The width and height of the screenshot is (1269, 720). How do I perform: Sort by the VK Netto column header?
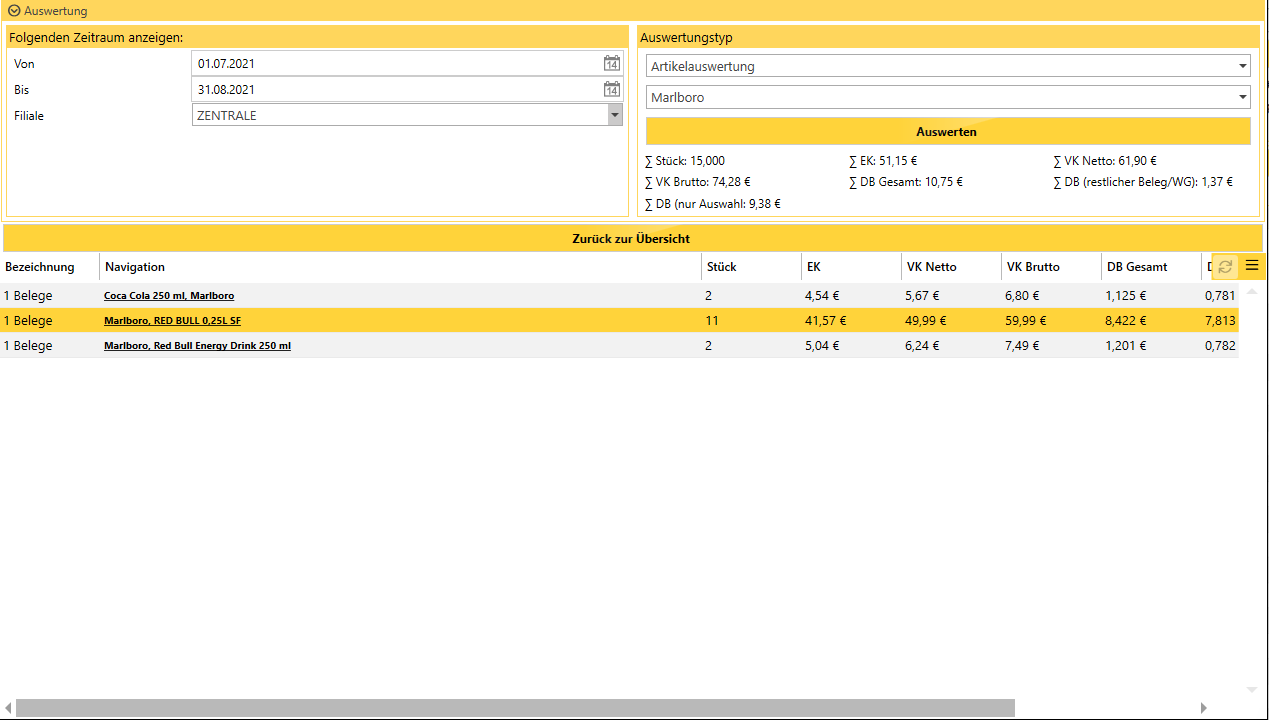pos(952,267)
